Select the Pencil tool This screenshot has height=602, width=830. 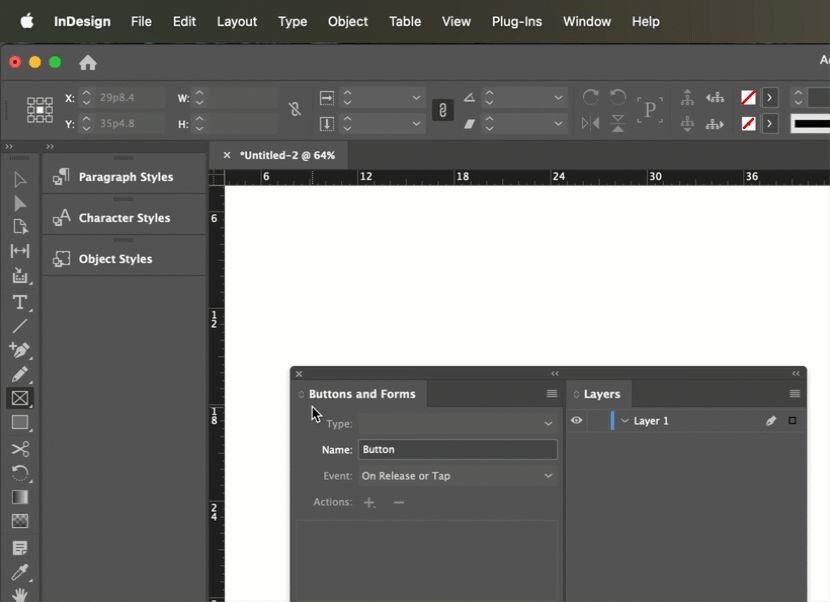(20, 374)
